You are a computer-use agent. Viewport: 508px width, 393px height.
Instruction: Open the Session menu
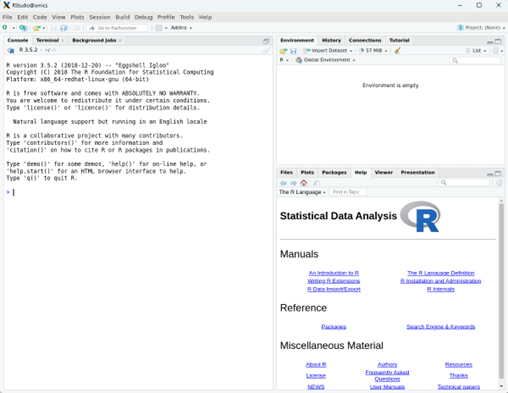(100, 17)
